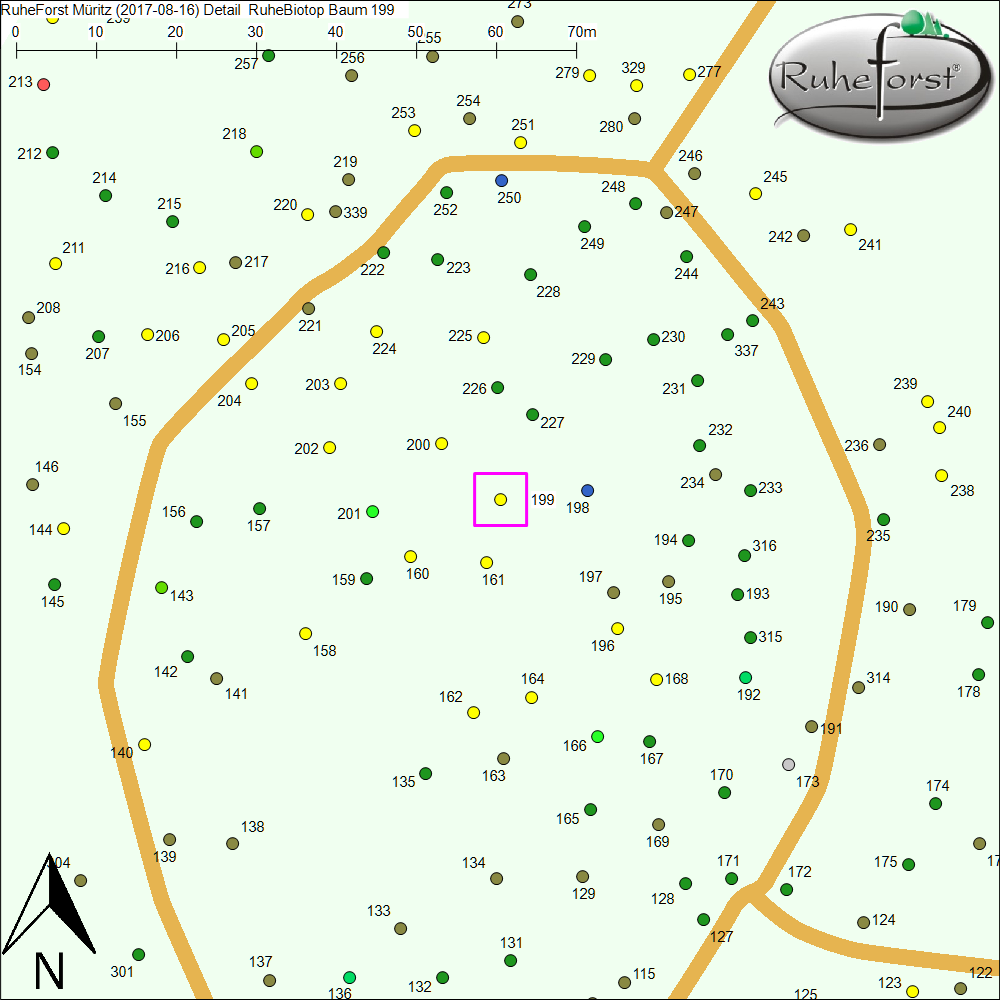1000x1000 pixels.
Task: Click the dark green tree marker 226
Action: (x=498, y=387)
